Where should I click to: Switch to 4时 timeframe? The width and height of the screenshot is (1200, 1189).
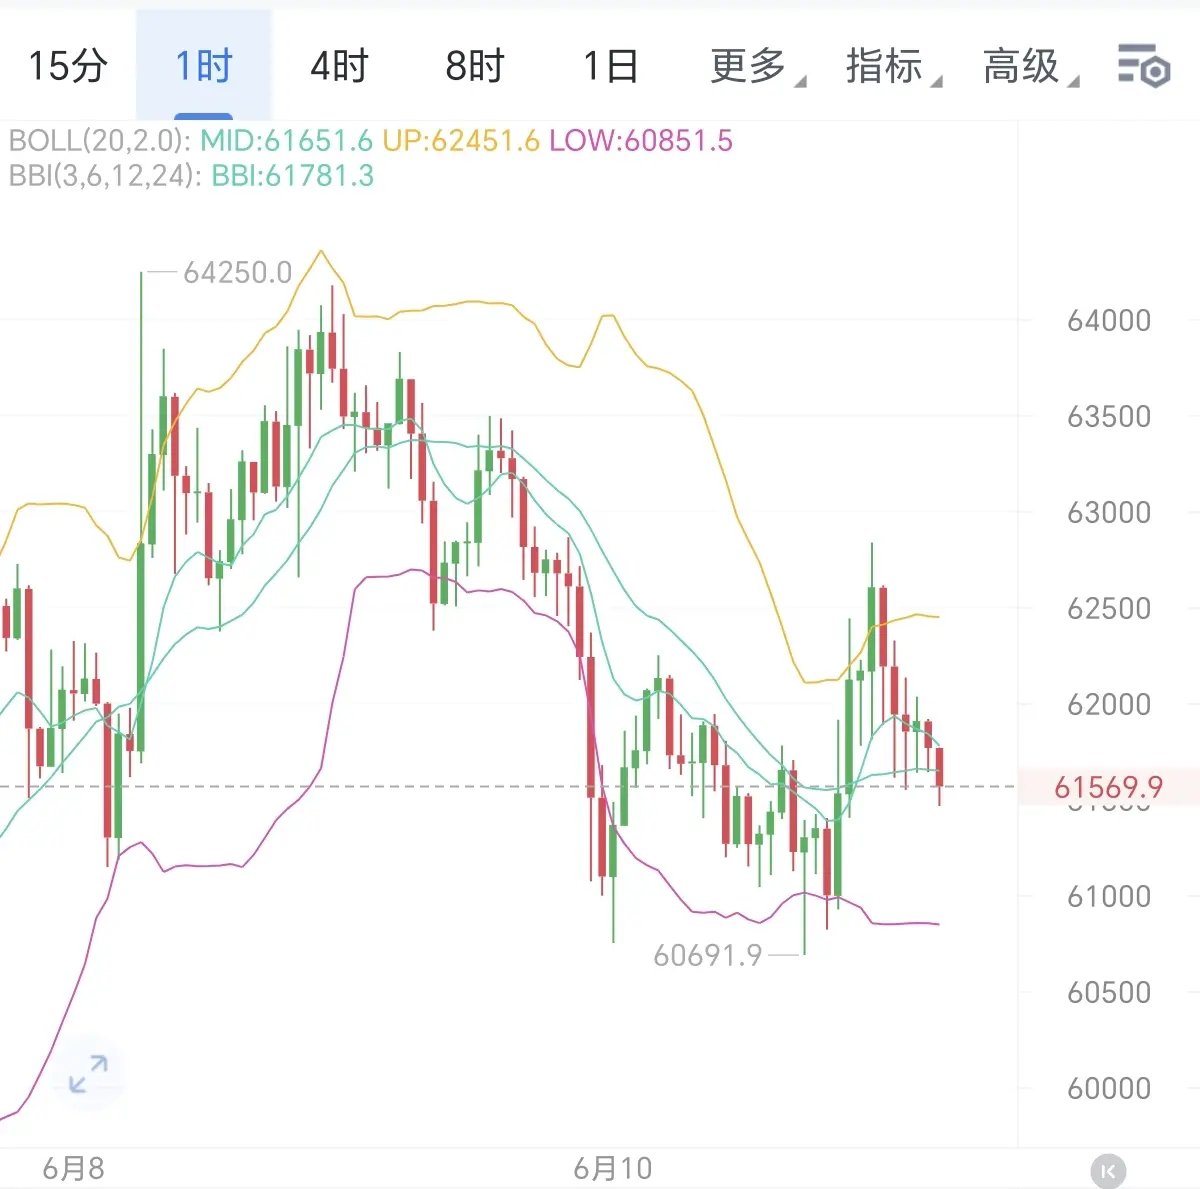[x=340, y=66]
